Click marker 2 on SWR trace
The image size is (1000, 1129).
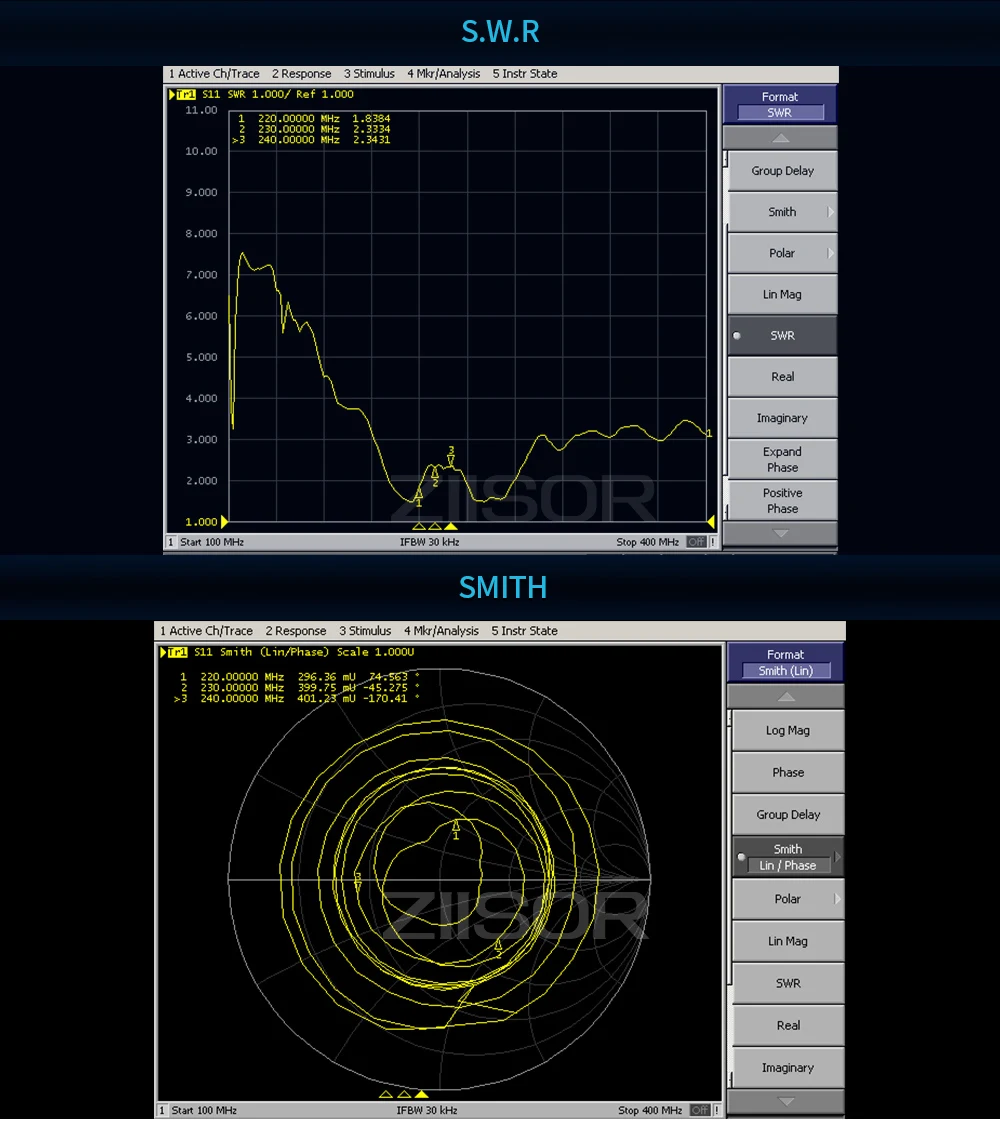click(x=435, y=475)
